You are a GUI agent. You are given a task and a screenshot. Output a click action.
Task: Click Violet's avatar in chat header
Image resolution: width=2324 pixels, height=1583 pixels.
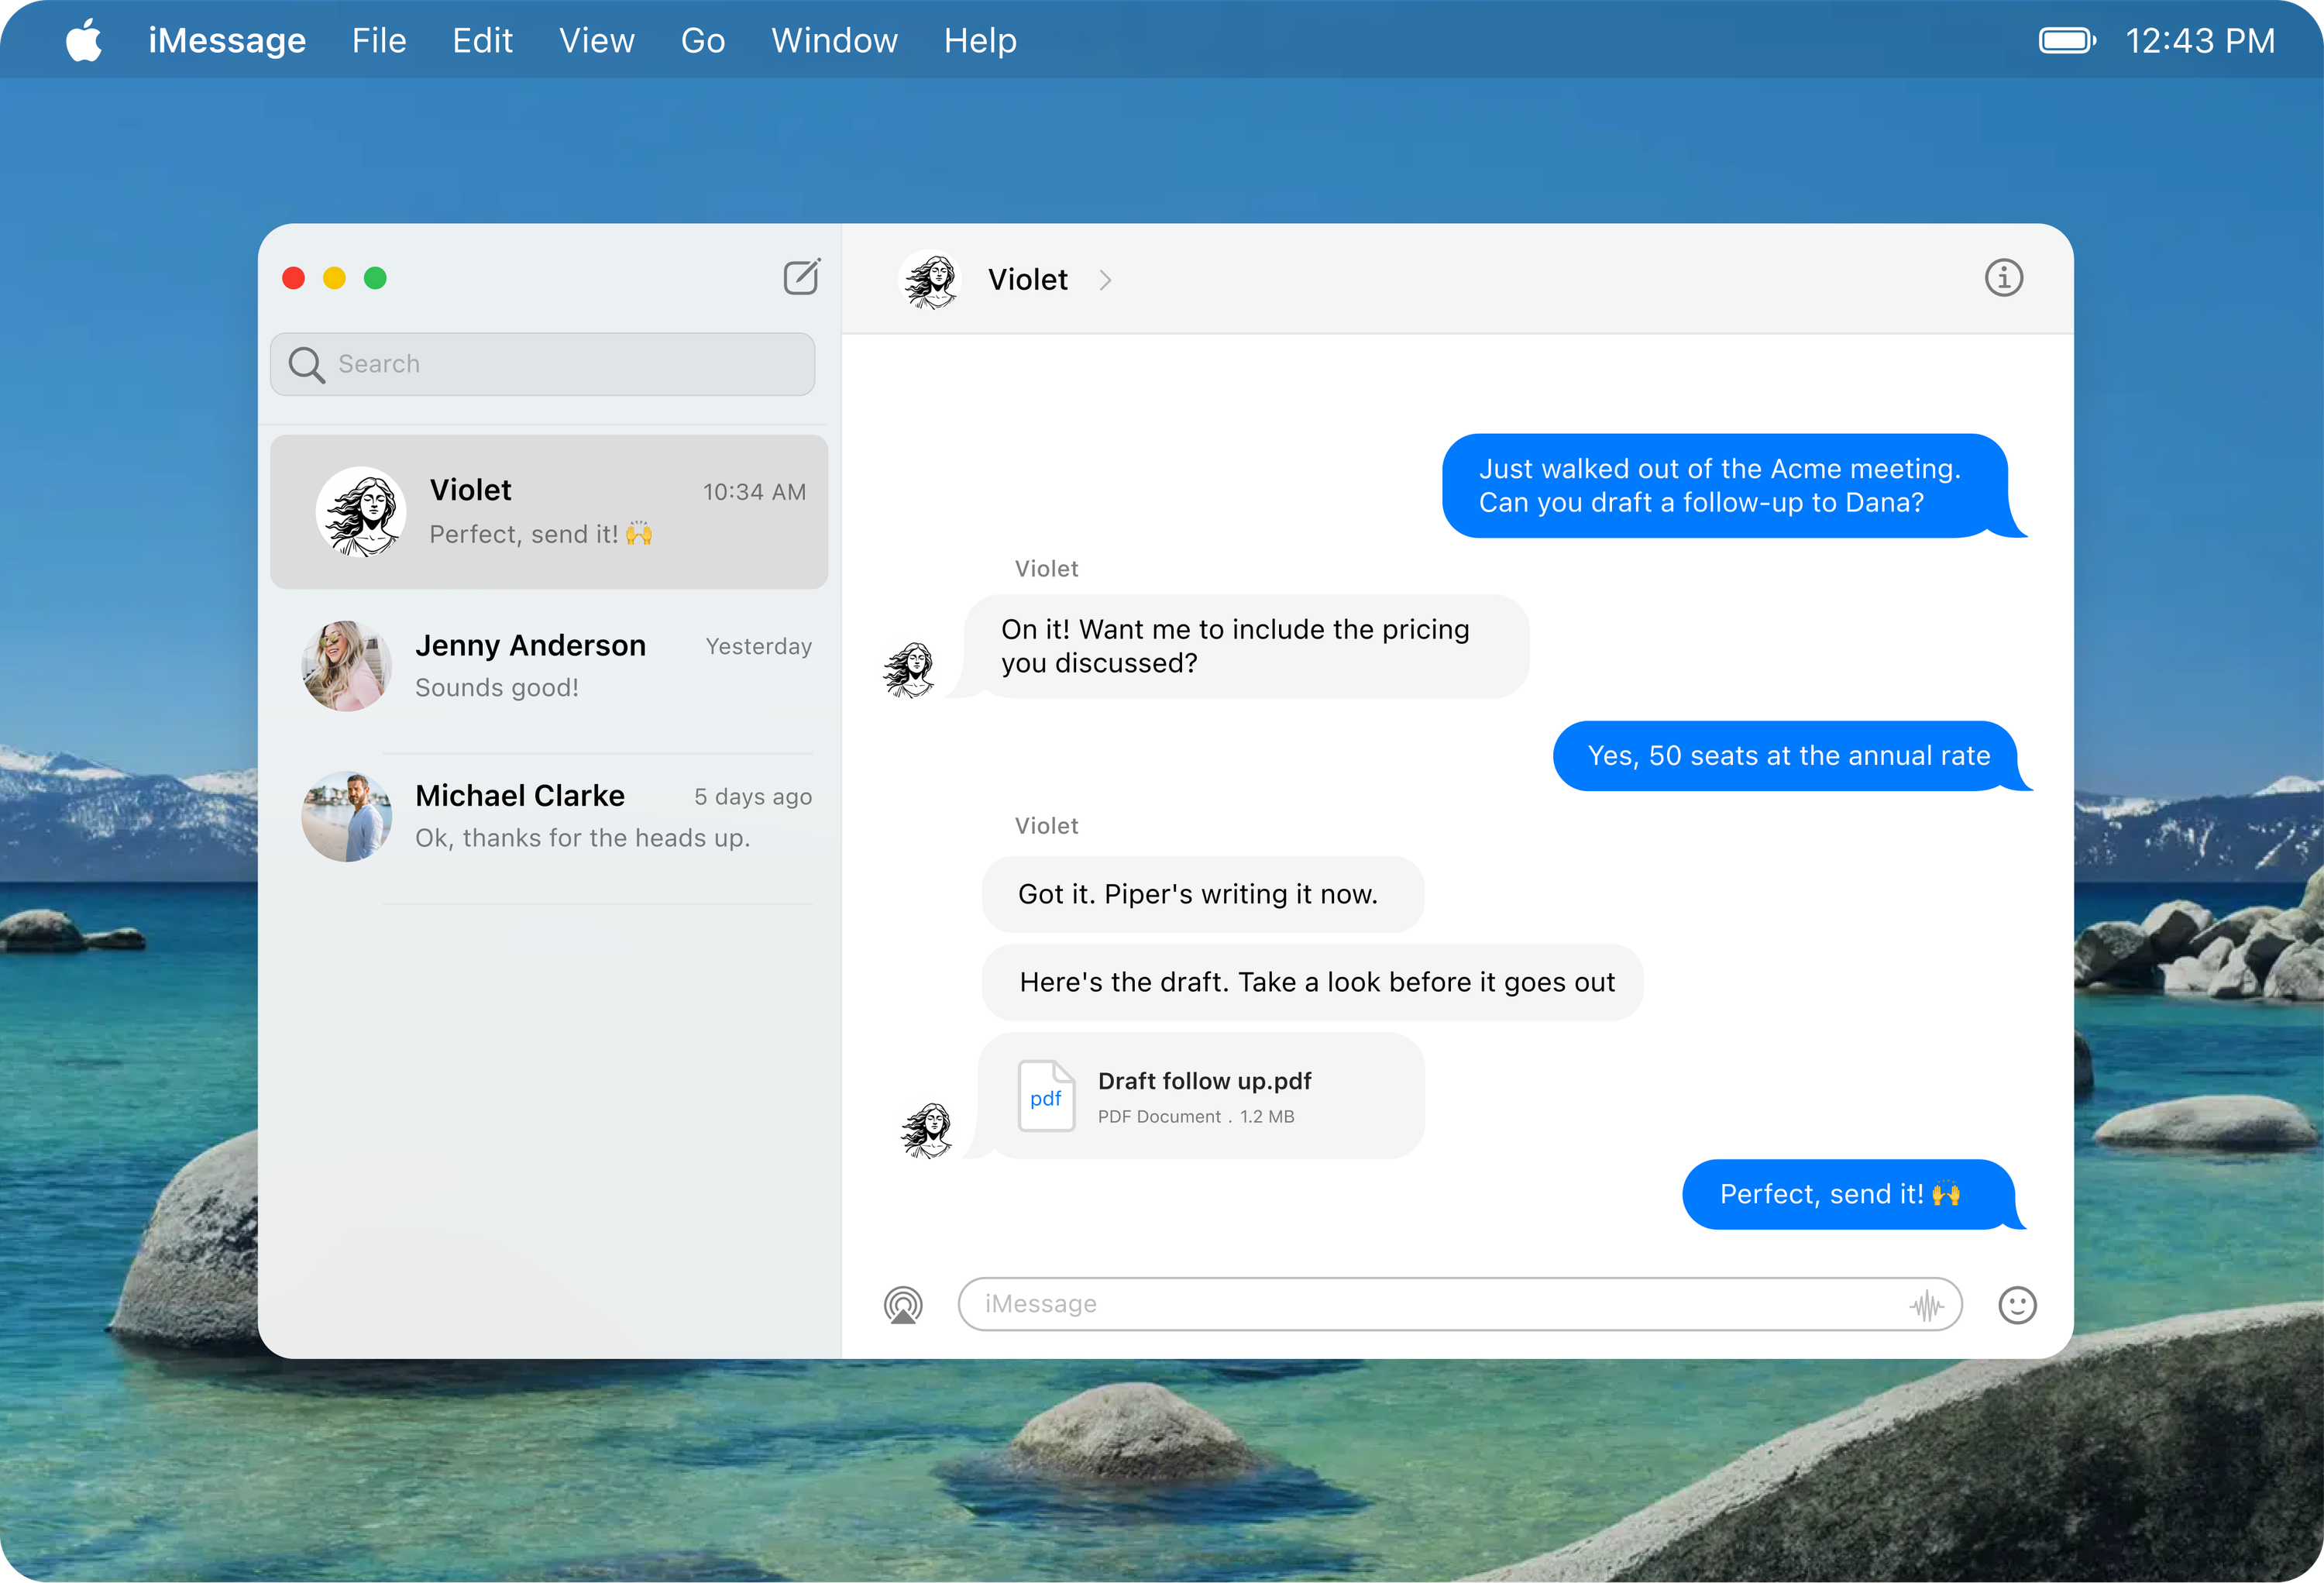pyautogui.click(x=931, y=279)
